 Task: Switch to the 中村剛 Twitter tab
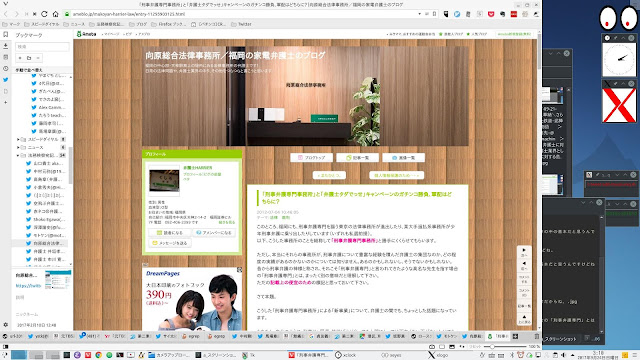(243, 336)
